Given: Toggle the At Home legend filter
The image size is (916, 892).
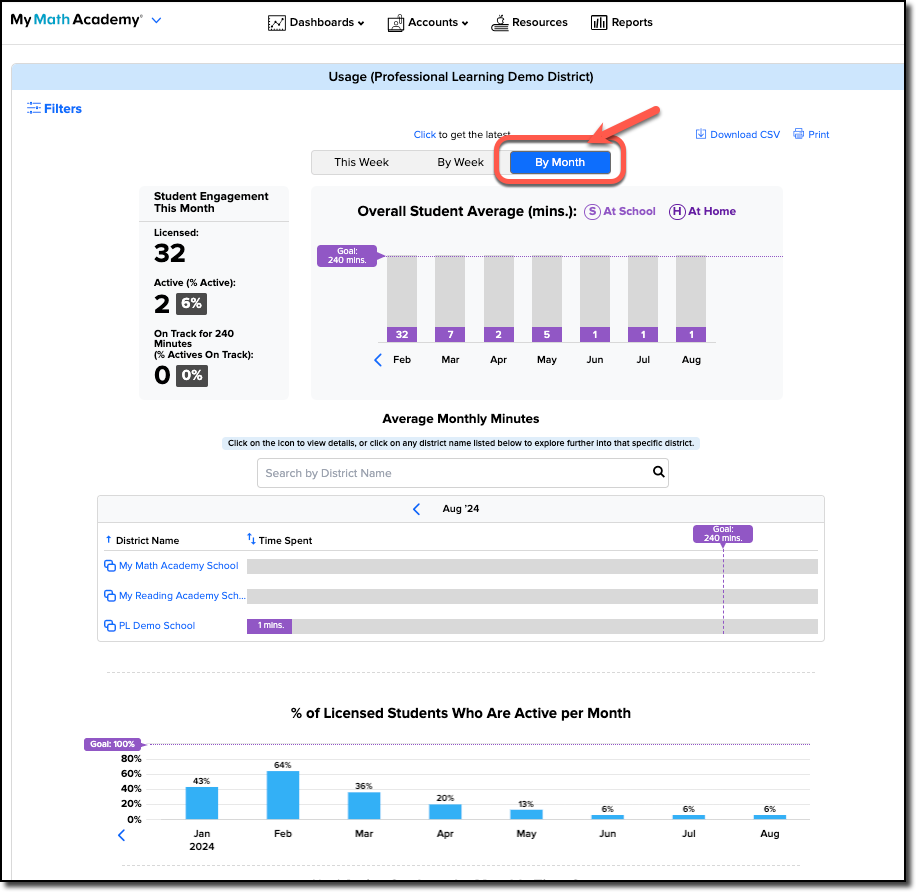Looking at the screenshot, I should click(702, 211).
